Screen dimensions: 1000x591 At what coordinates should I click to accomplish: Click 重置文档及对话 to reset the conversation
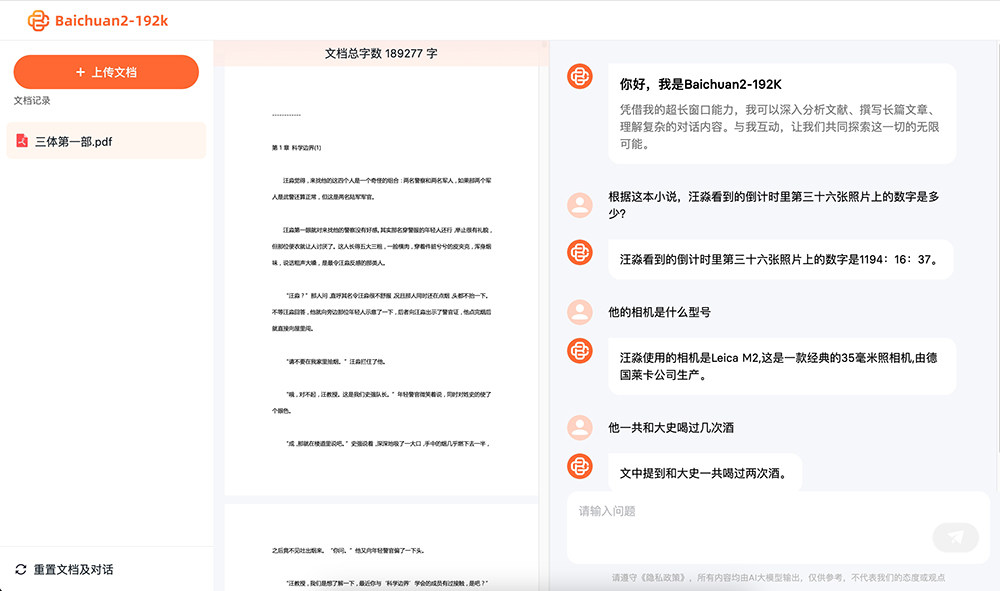[73, 569]
